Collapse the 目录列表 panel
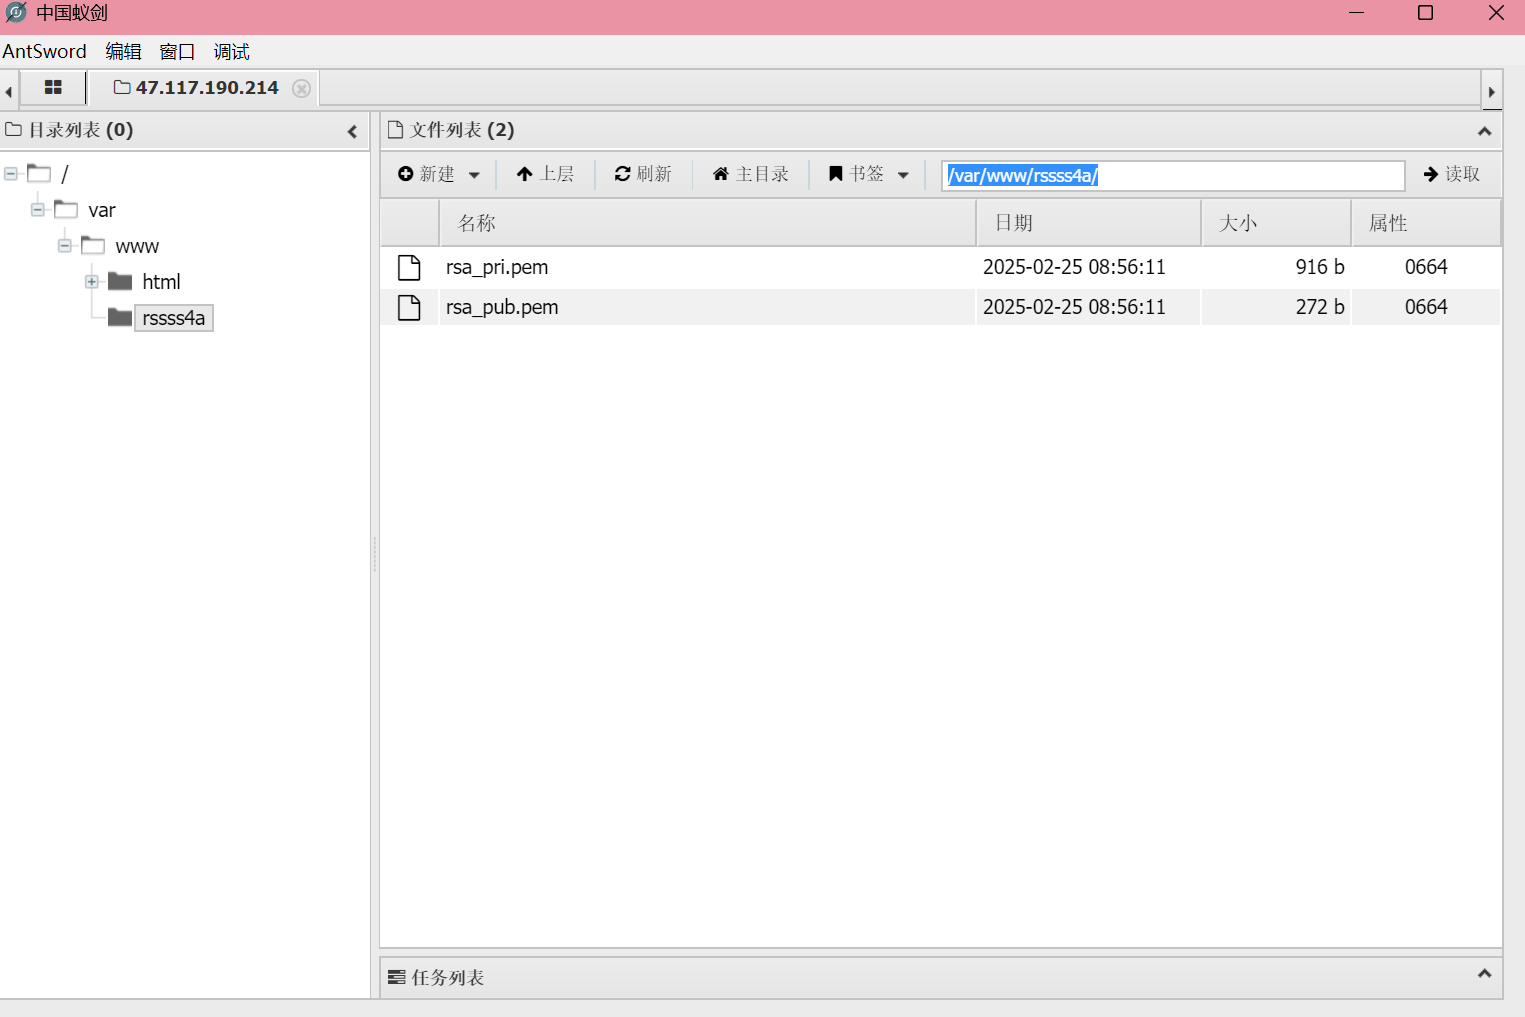 click(352, 131)
